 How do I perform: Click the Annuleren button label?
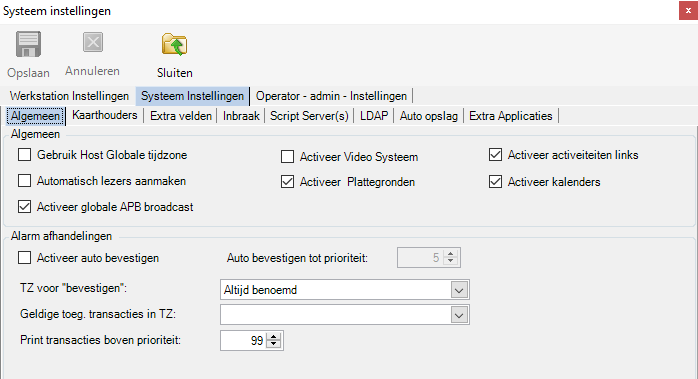(93, 71)
